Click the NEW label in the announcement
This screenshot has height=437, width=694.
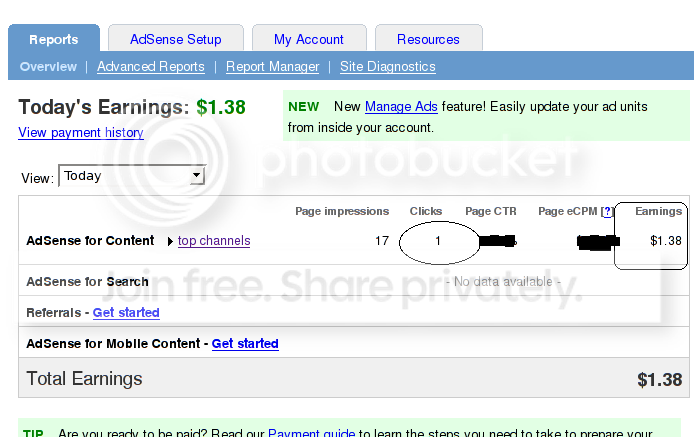click(304, 107)
